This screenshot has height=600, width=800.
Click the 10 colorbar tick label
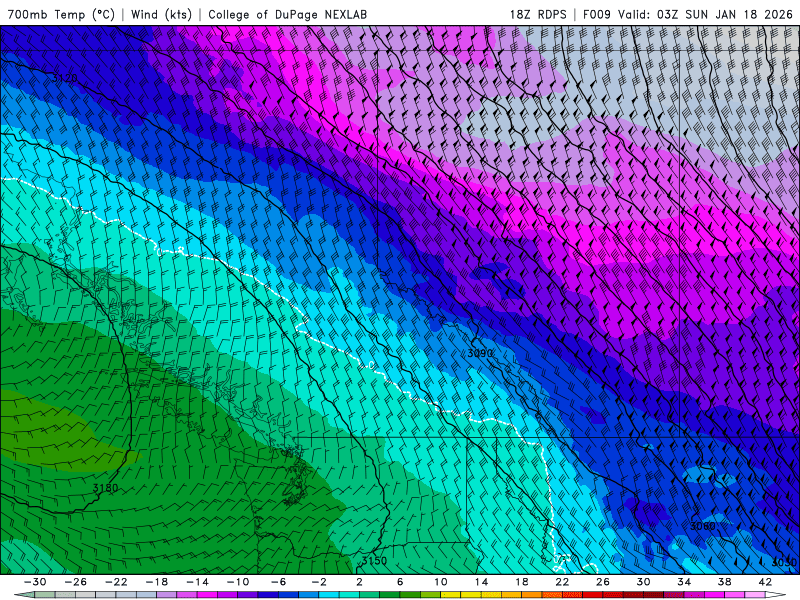[441, 582]
